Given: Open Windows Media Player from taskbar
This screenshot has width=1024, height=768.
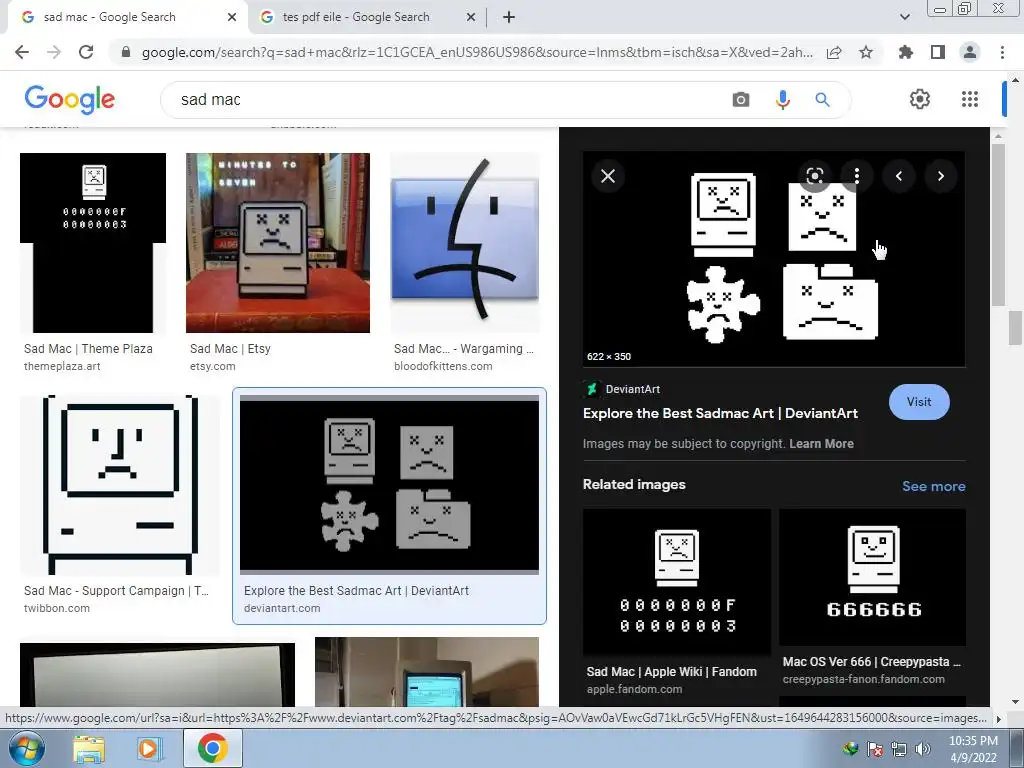Looking at the screenshot, I should [149, 749].
